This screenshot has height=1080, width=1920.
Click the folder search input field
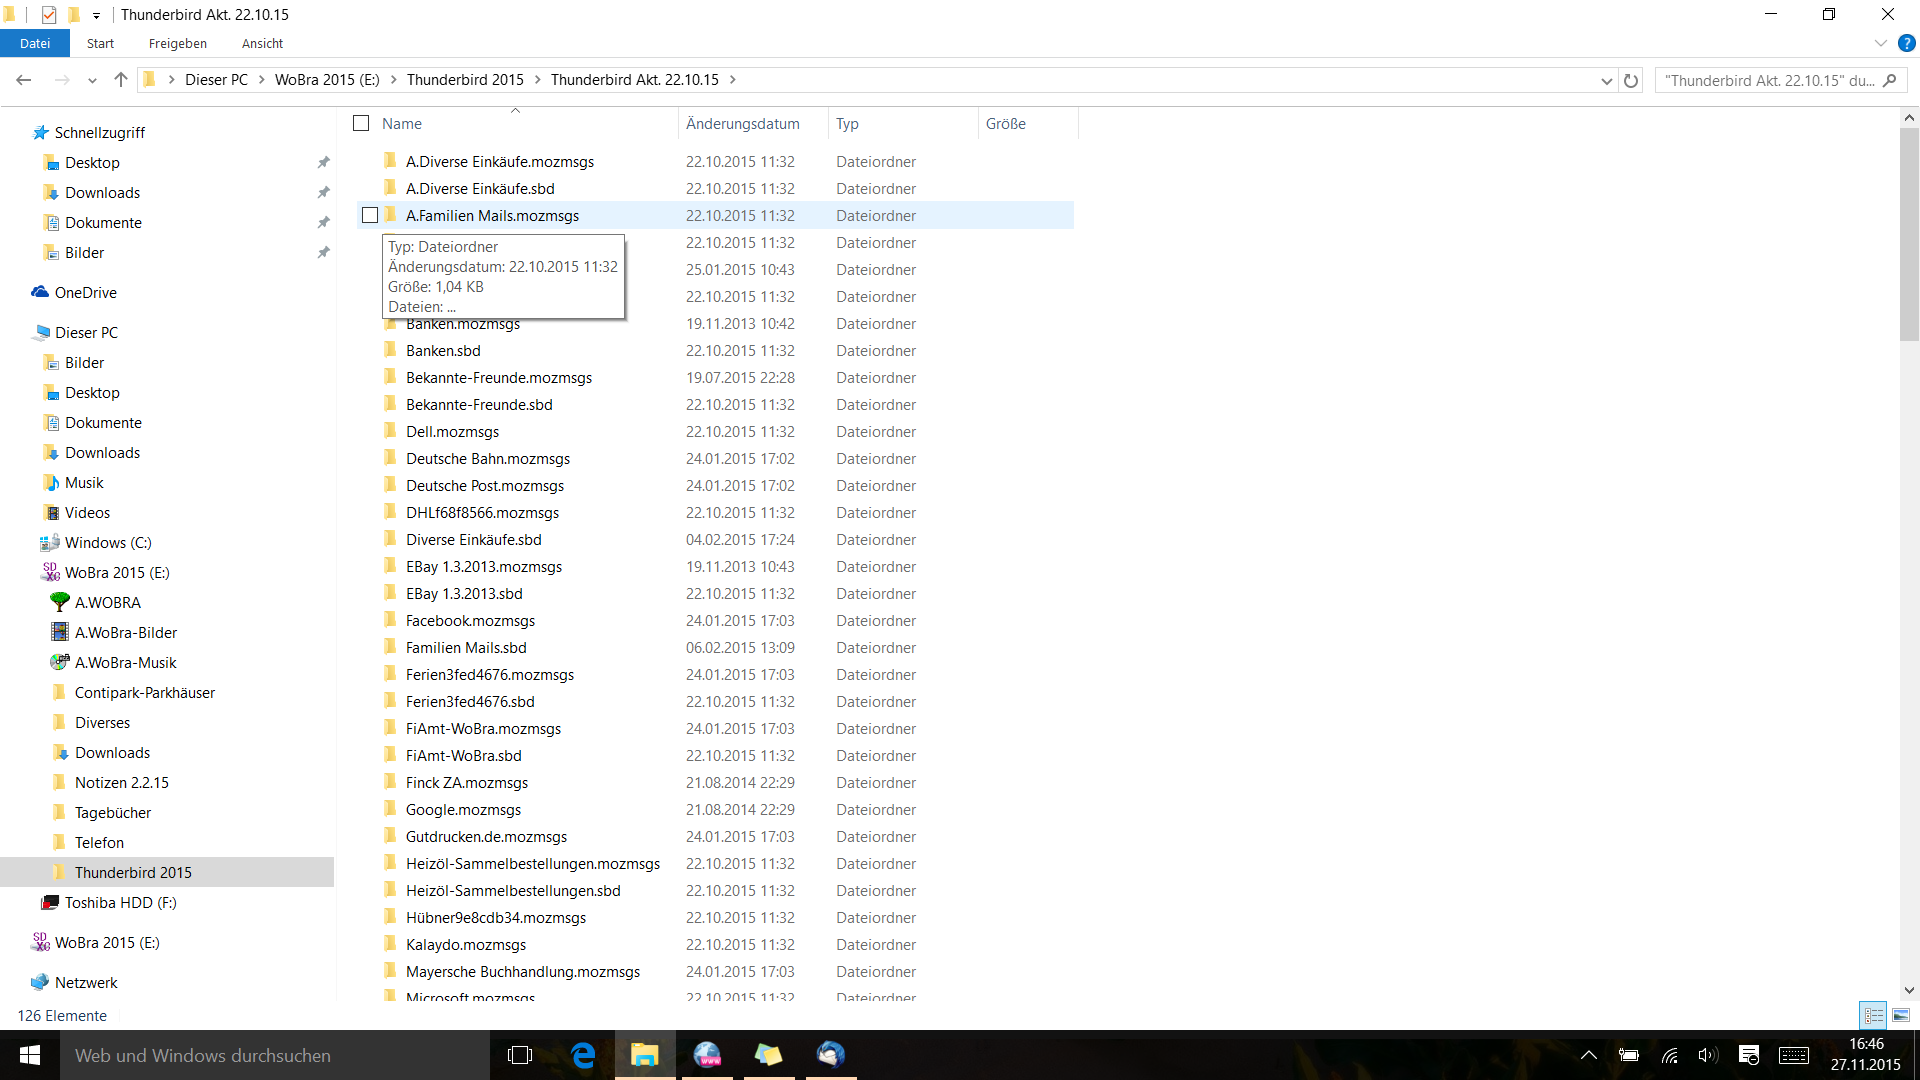click(1770, 80)
